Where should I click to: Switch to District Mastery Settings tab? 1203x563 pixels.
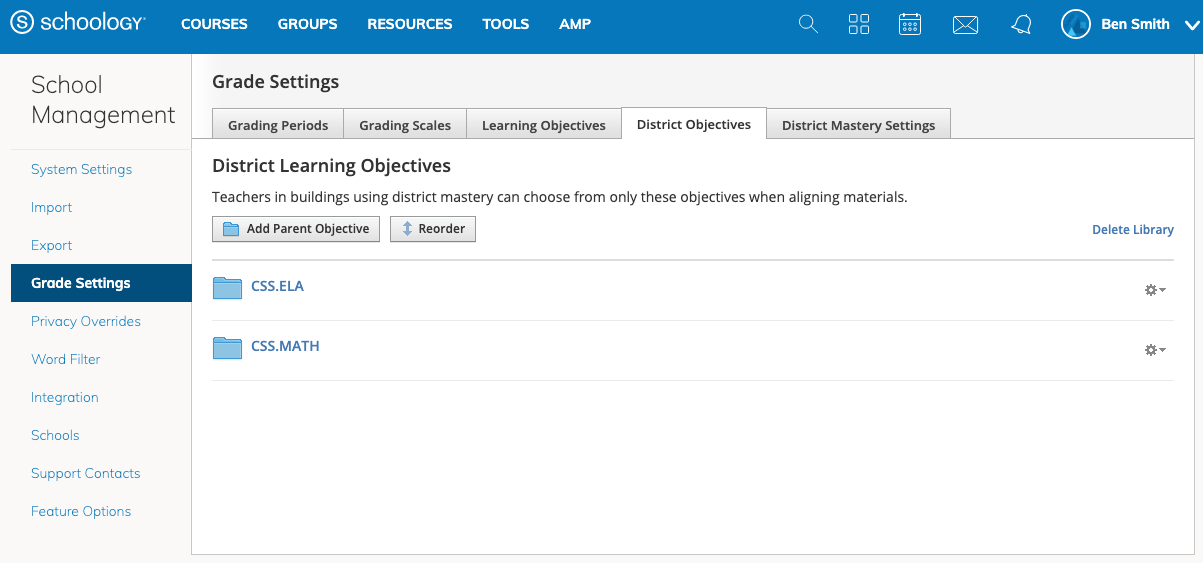click(858, 125)
